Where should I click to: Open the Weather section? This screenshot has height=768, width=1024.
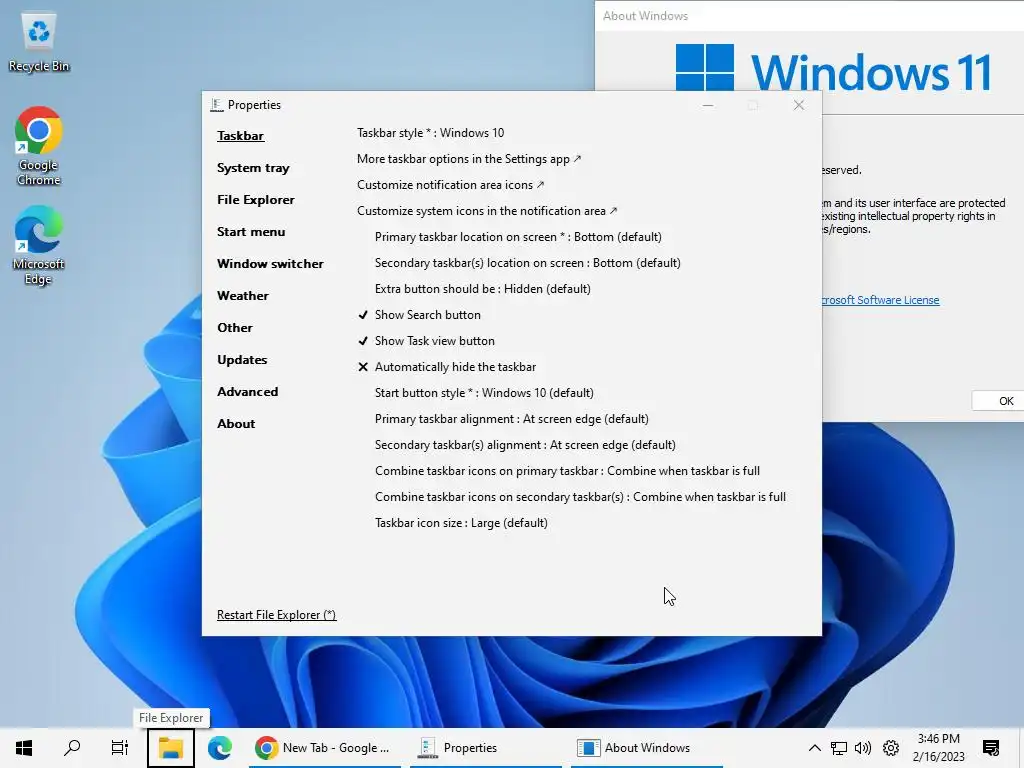pos(242,296)
